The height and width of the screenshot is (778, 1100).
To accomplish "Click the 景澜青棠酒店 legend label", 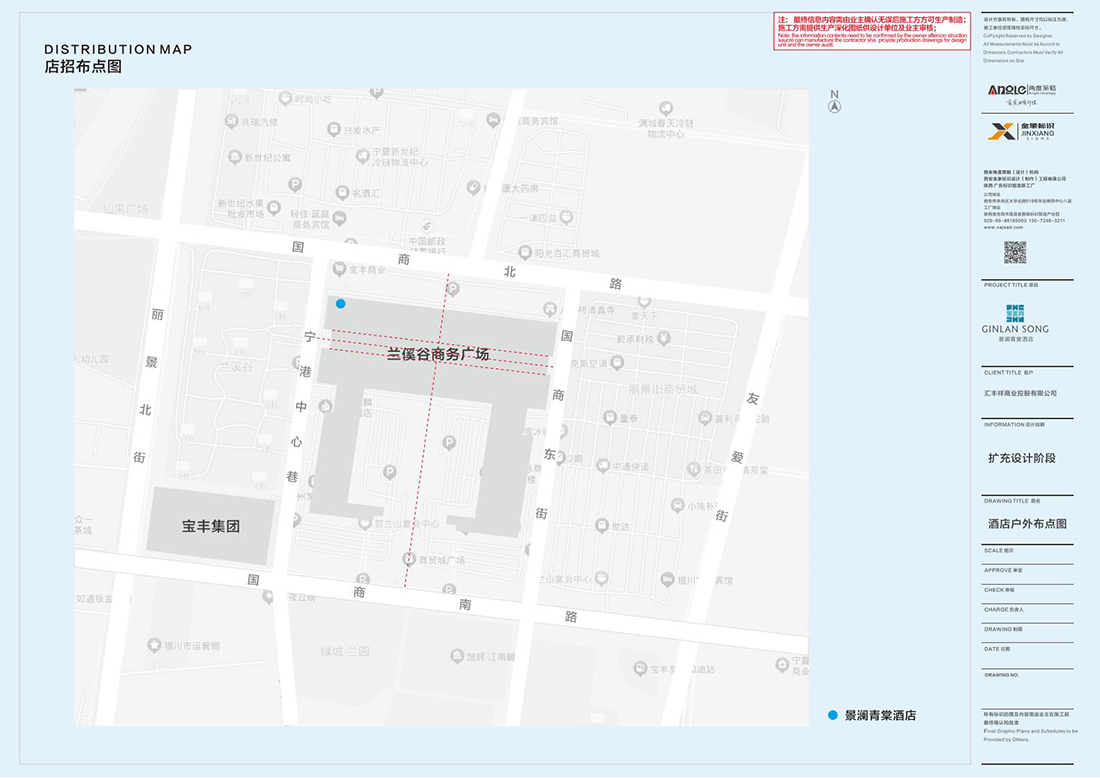I will pyautogui.click(x=880, y=715).
